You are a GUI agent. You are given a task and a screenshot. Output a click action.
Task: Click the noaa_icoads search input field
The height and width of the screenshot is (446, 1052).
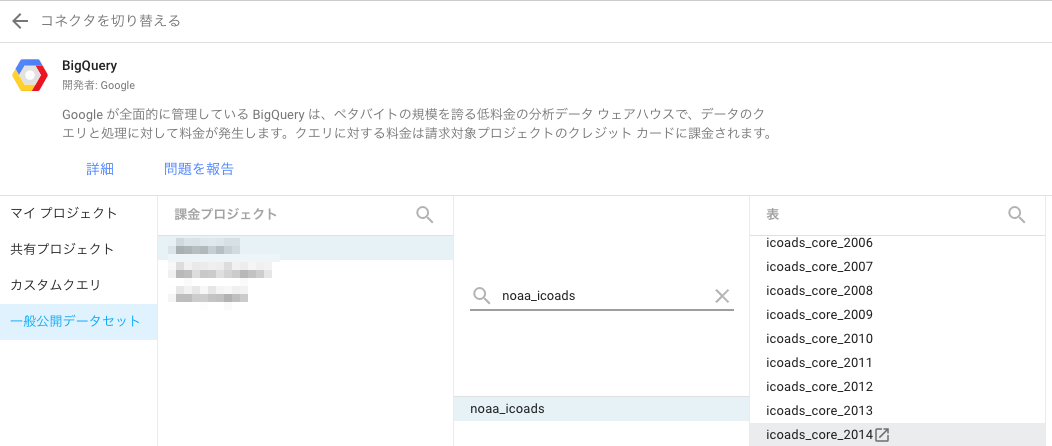tap(602, 296)
